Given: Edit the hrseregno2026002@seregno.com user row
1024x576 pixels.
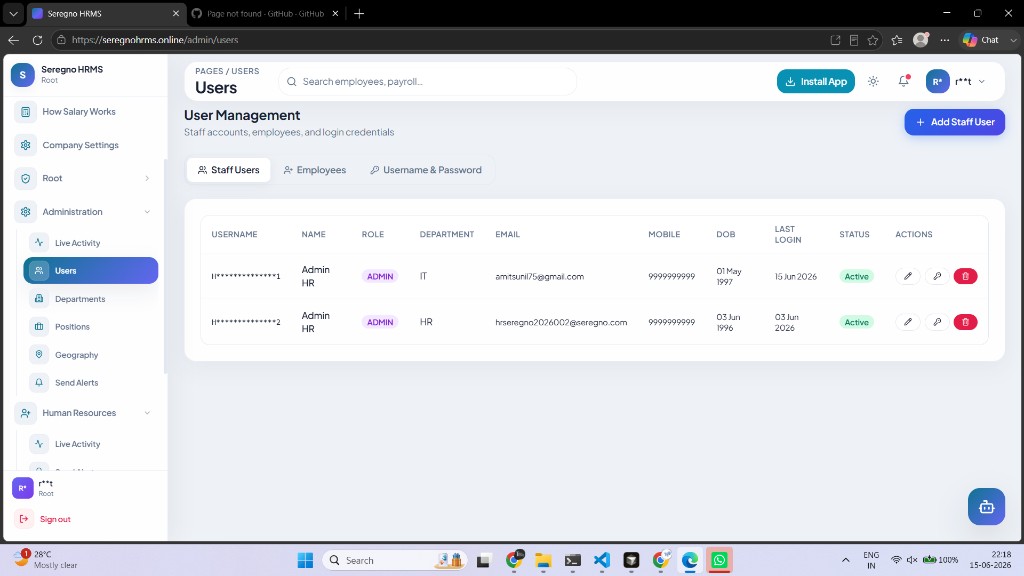Looking at the screenshot, I should tap(908, 322).
